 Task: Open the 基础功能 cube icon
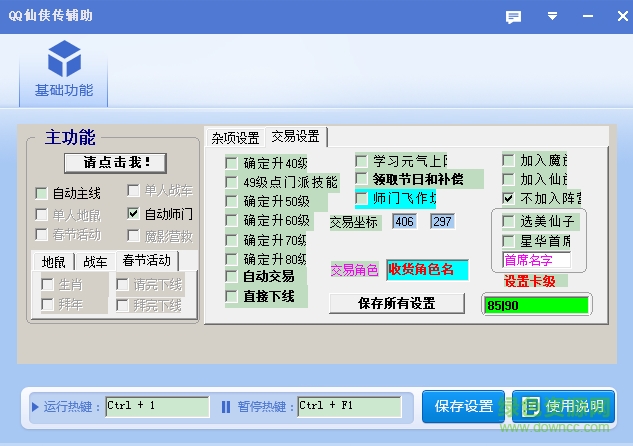pyautogui.click(x=64, y=59)
